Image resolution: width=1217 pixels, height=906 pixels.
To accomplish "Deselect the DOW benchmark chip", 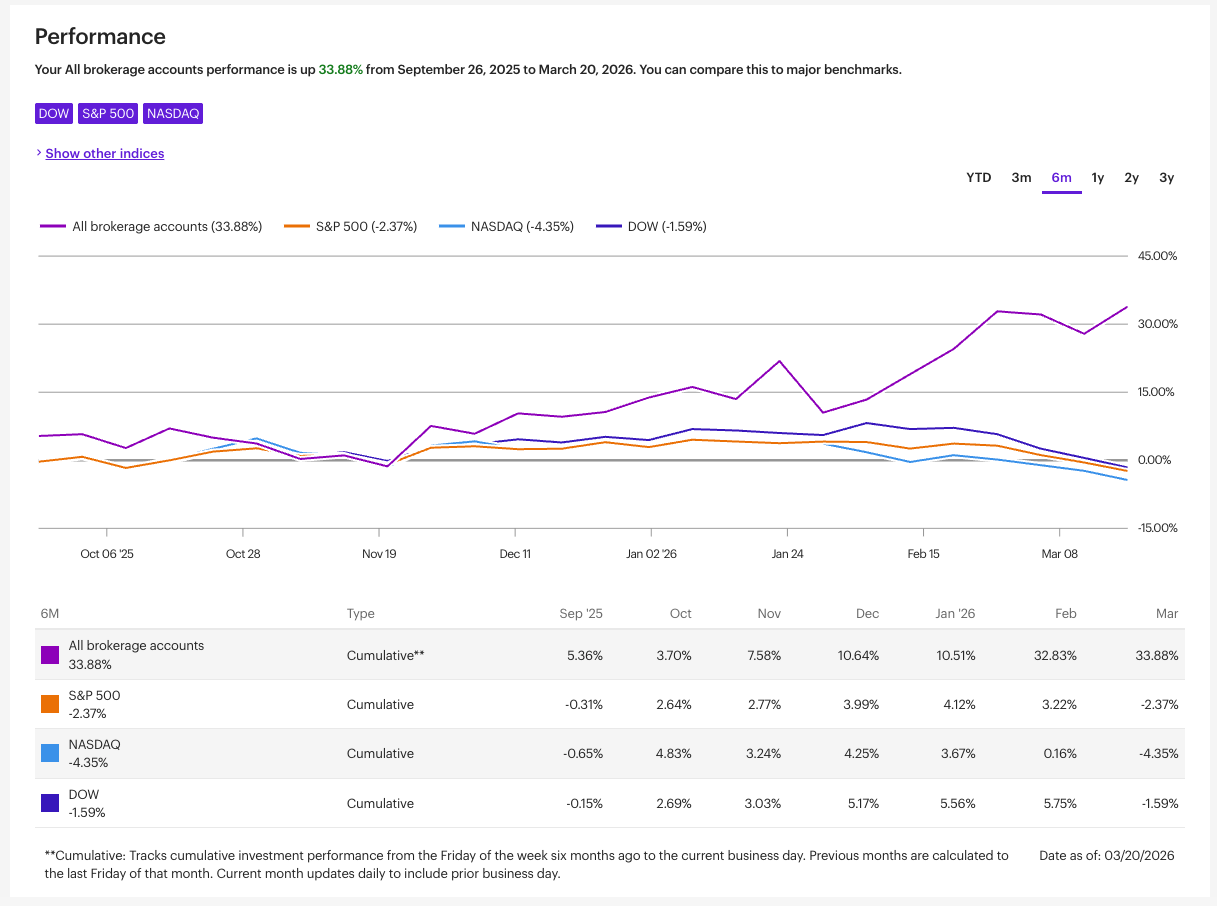I will [x=53, y=113].
